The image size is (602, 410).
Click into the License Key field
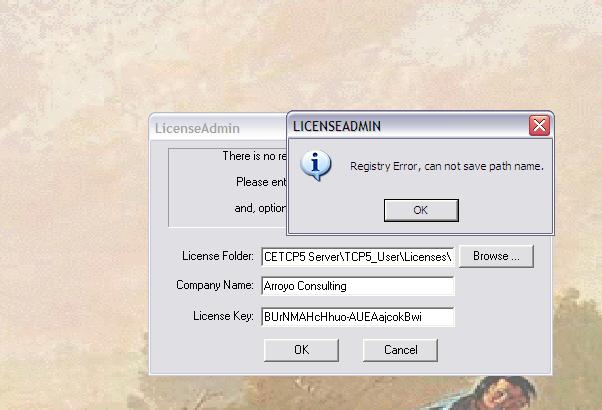[x=358, y=317]
